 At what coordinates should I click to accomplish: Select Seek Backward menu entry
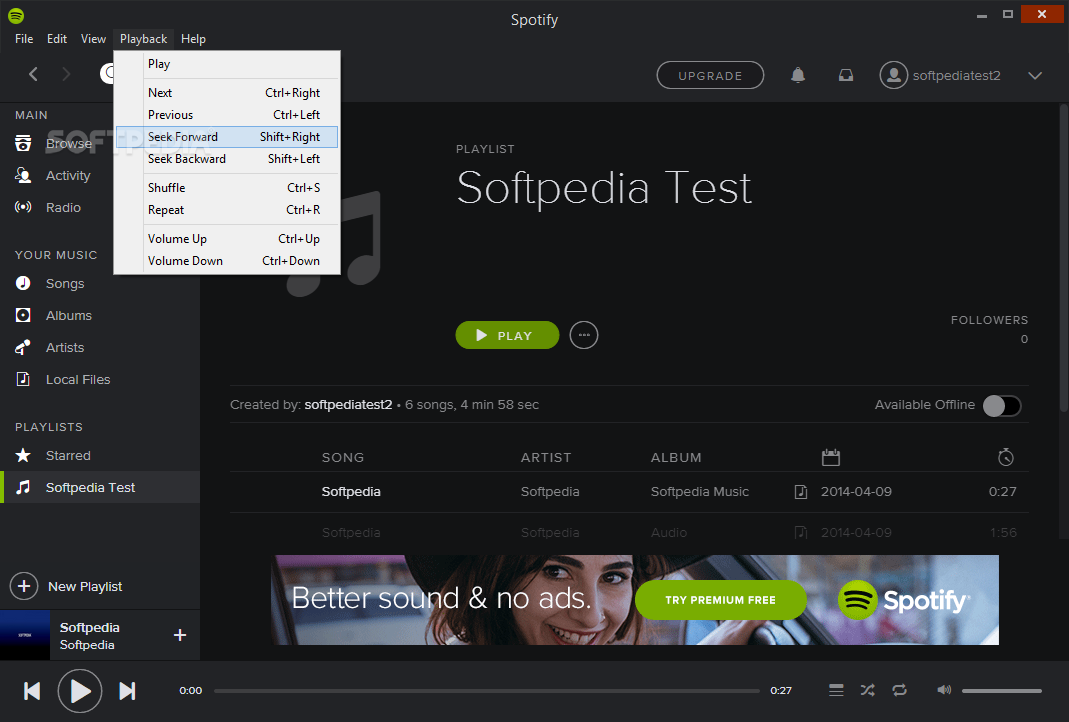[226, 159]
